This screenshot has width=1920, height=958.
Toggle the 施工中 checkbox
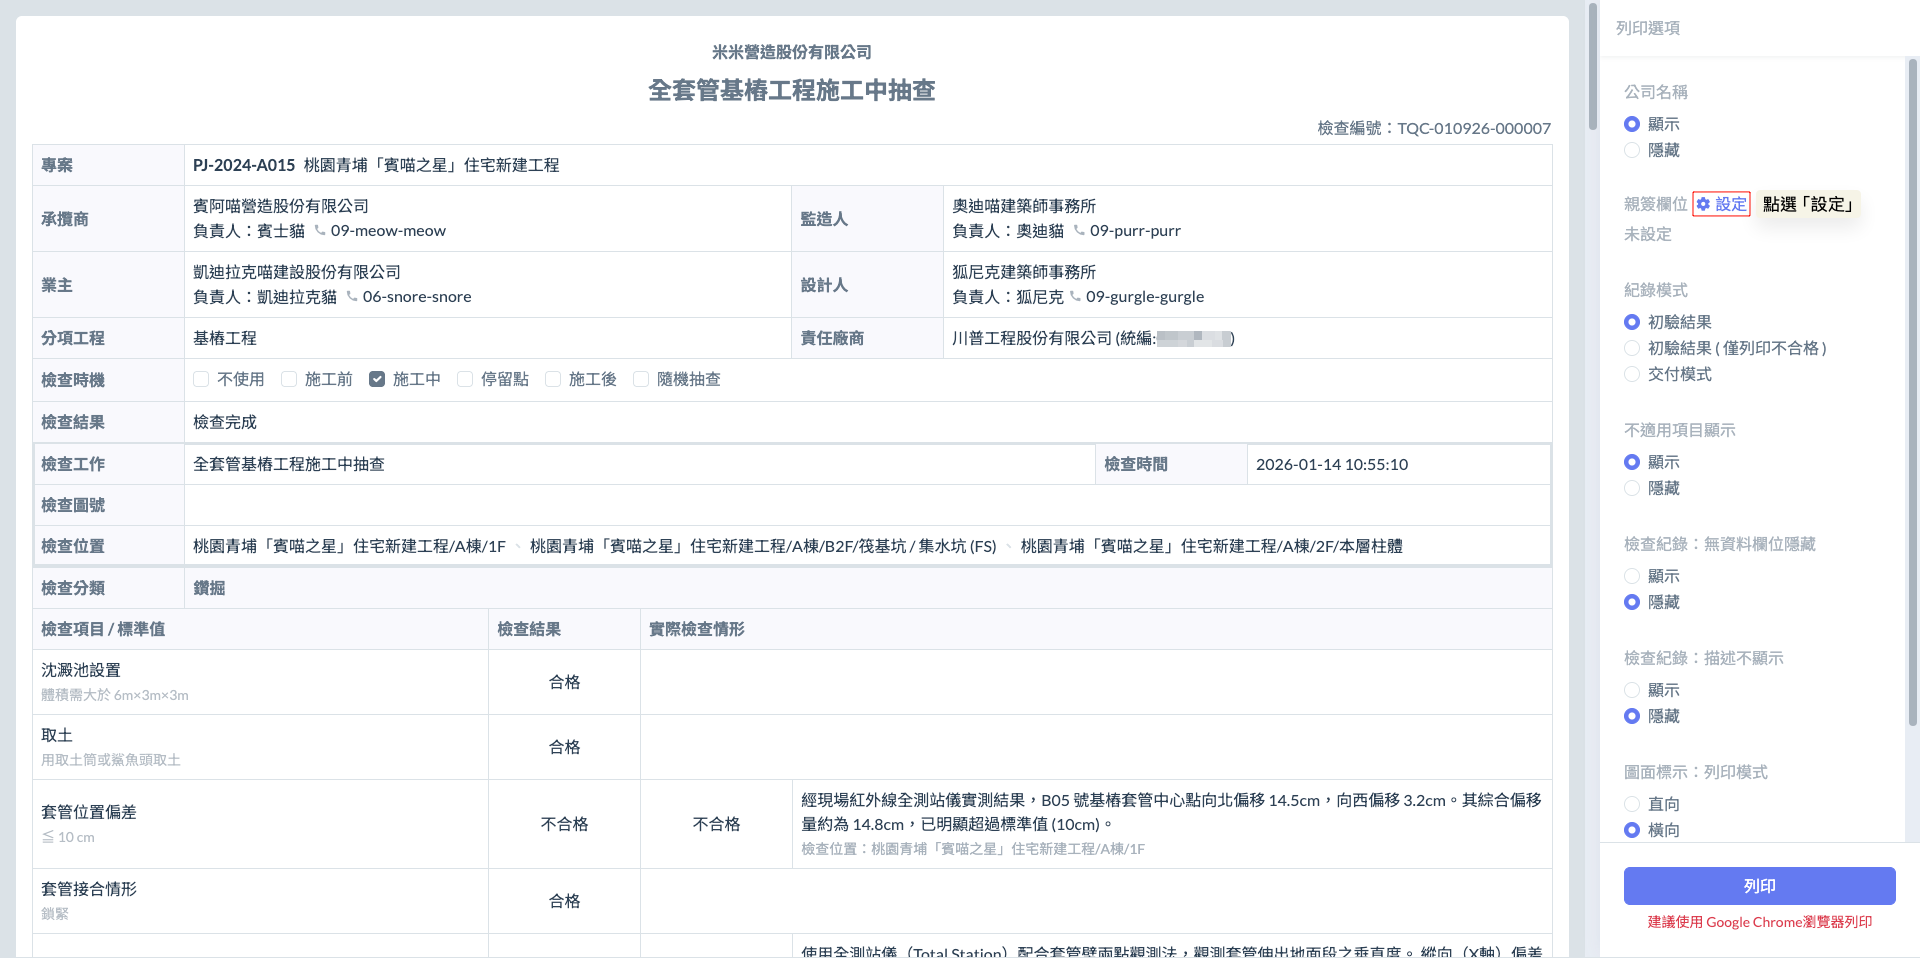(377, 379)
